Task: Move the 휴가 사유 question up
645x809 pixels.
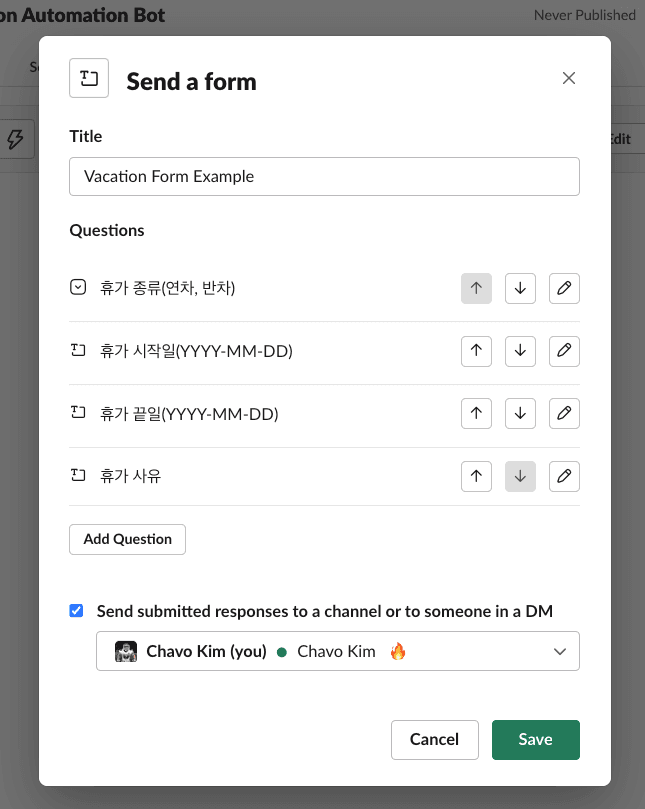Action: click(x=476, y=476)
